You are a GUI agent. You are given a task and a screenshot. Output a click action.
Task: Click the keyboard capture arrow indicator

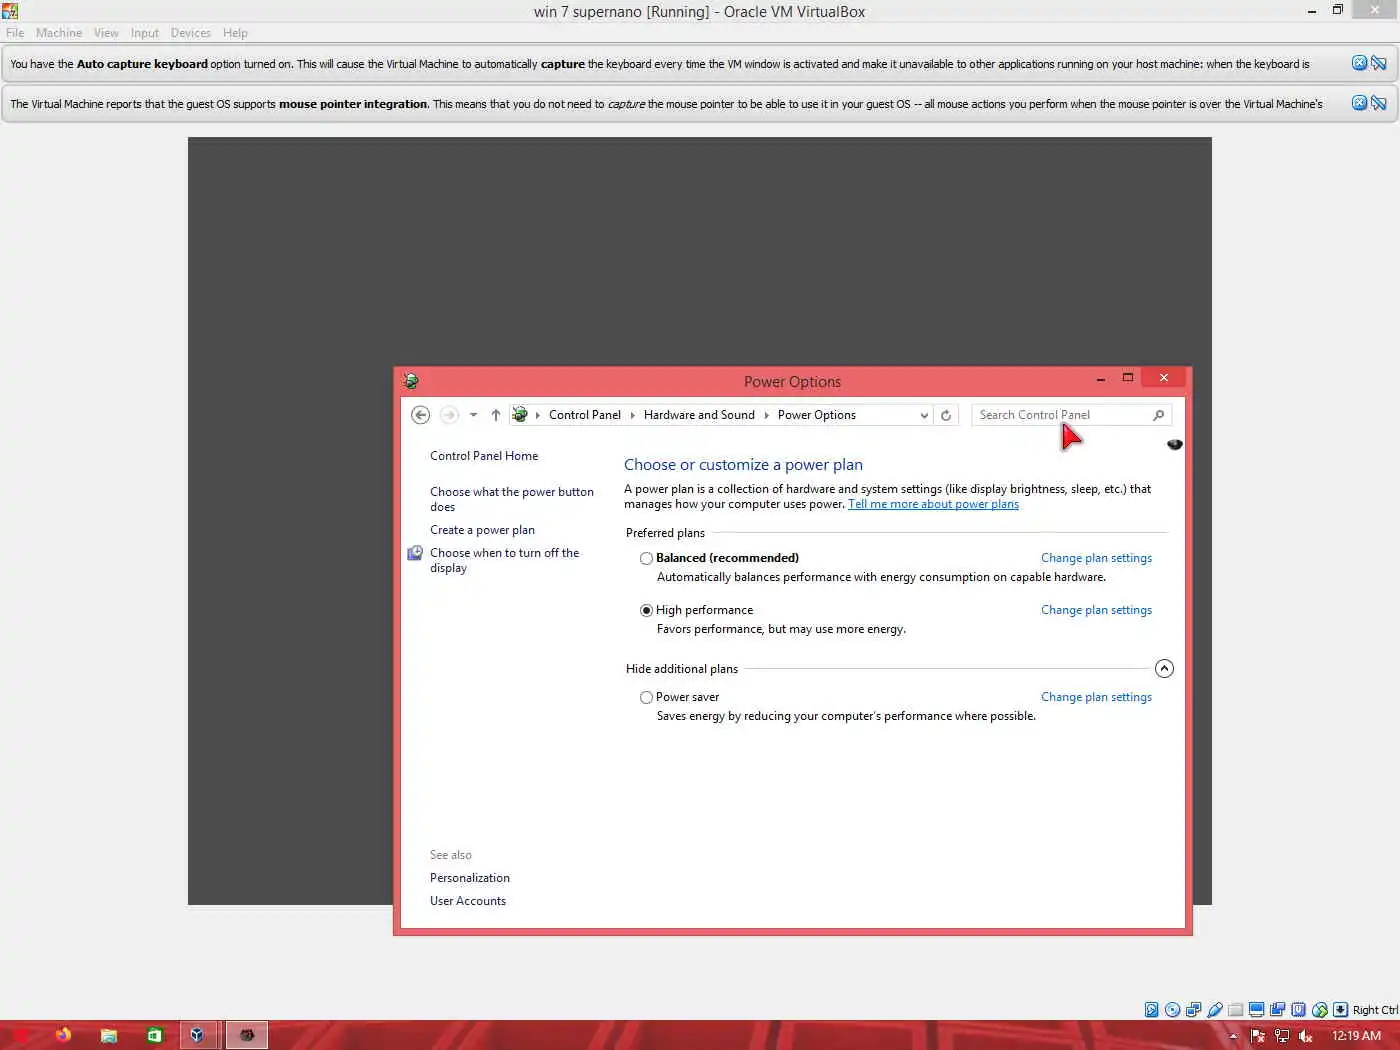point(1340,1010)
